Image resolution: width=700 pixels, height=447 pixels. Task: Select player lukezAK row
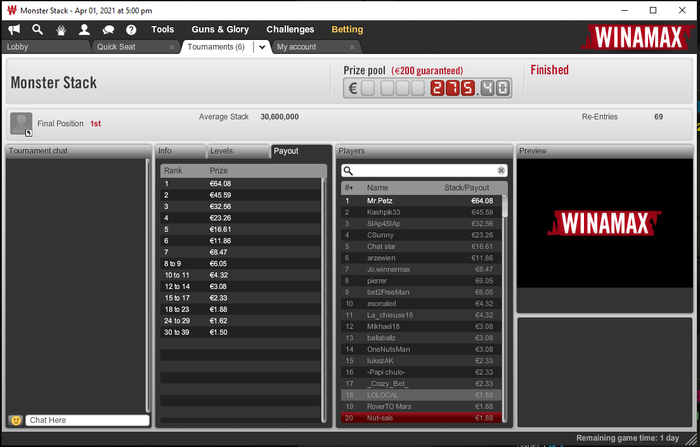point(421,361)
